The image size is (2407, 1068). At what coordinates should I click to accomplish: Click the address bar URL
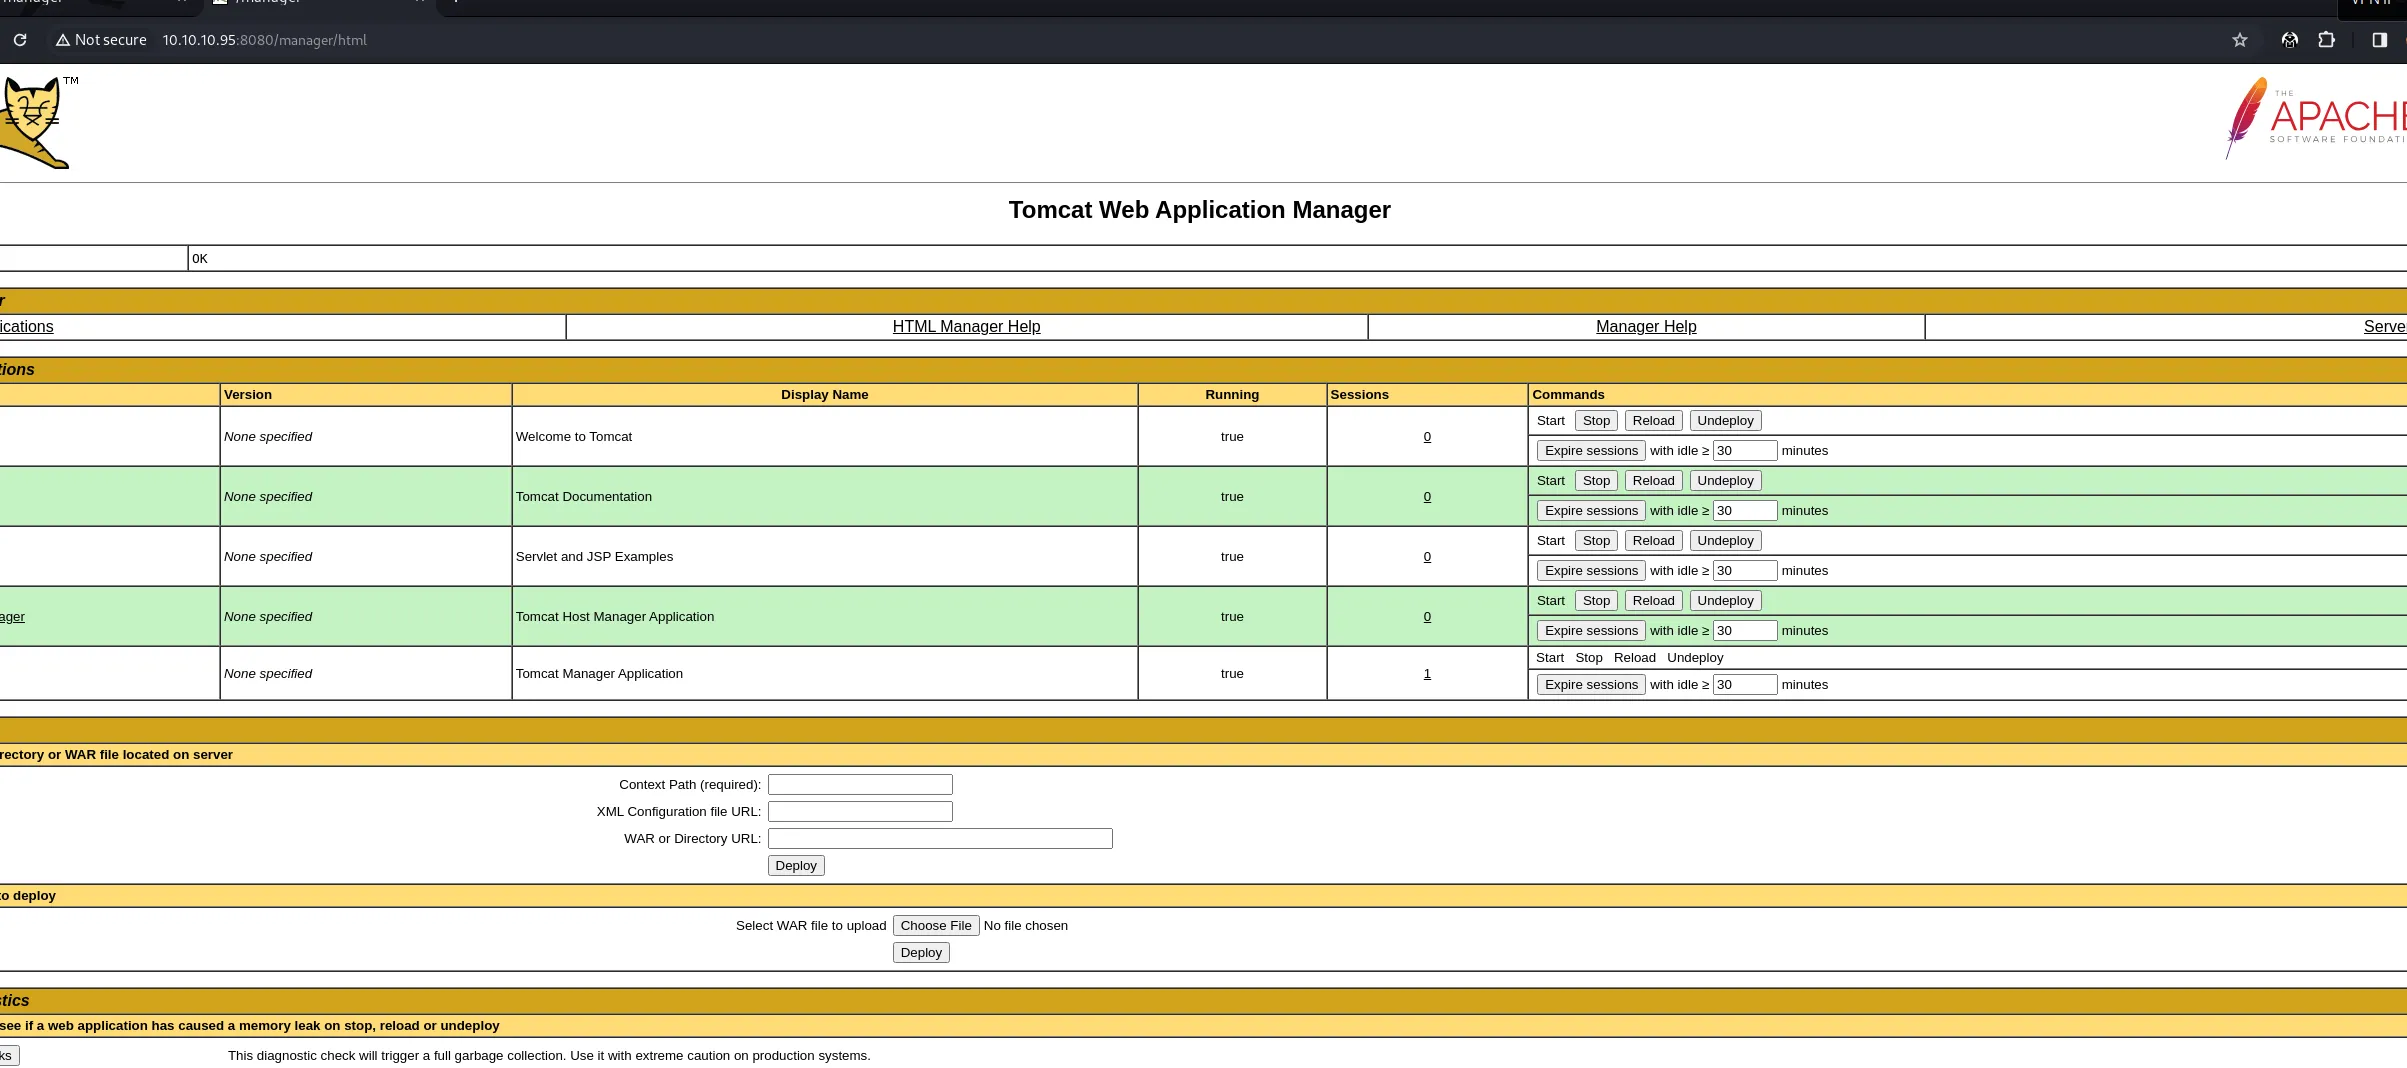pos(264,40)
